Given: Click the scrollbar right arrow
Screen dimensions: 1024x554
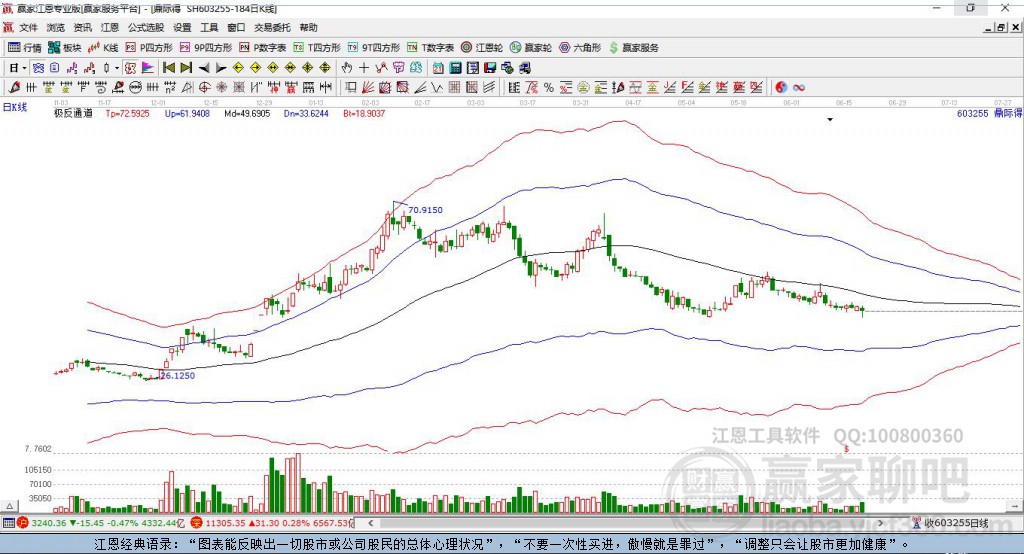Looking at the screenshot, I should (880, 523).
